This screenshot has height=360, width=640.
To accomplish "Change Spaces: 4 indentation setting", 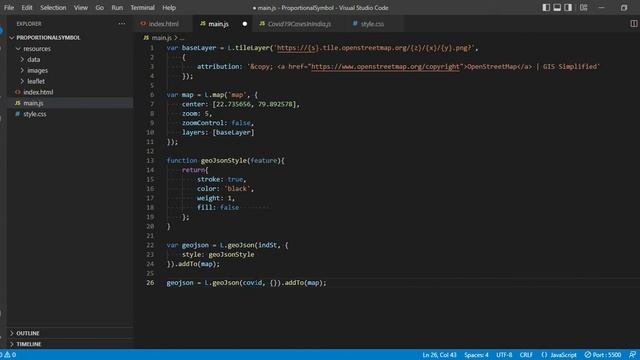I will [476, 355].
